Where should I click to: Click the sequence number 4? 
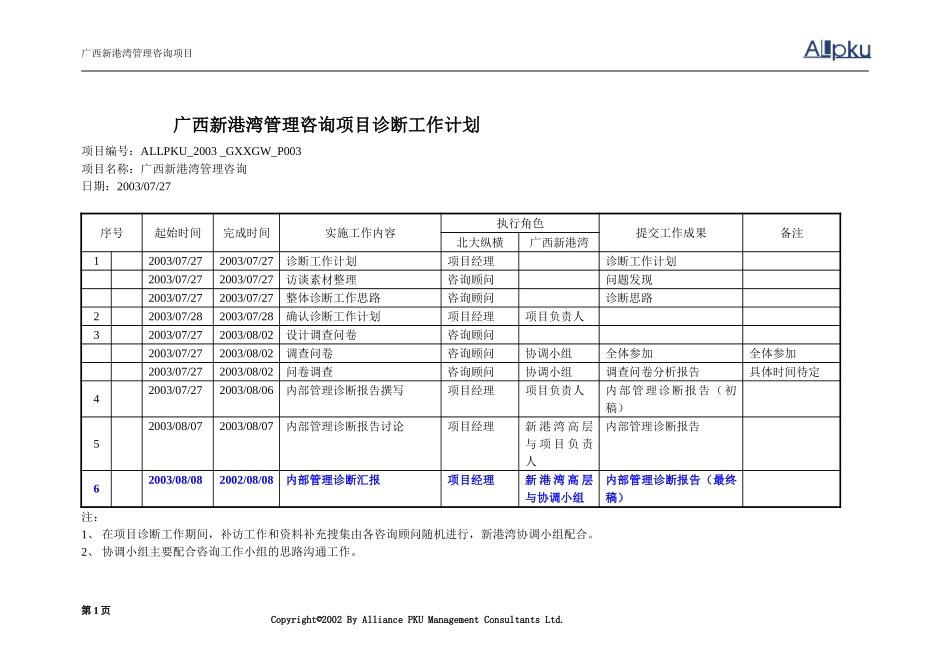(x=96, y=399)
